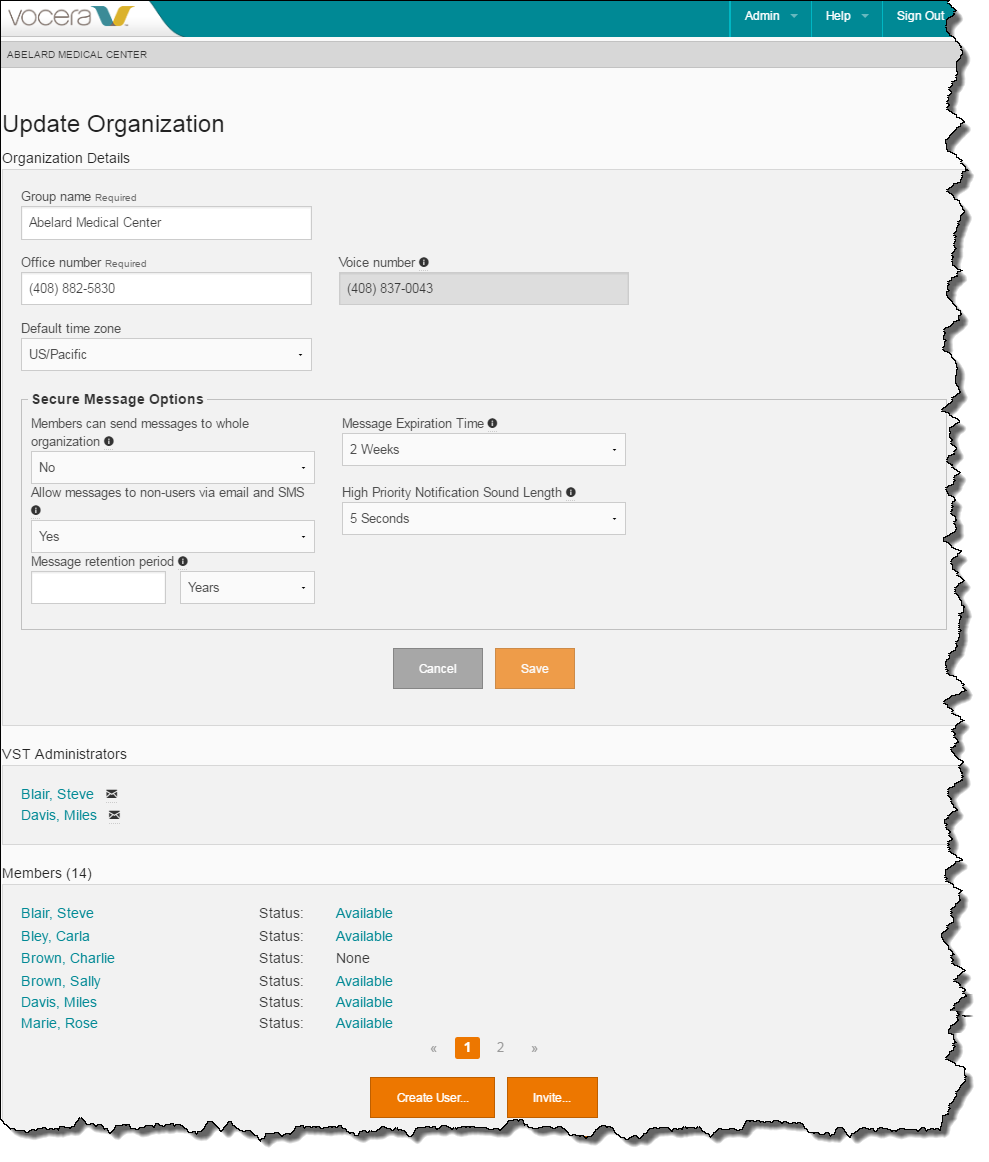The image size is (989, 1162).
Task: Click envelope icon next to Davis, Miles
Action: pos(114,815)
